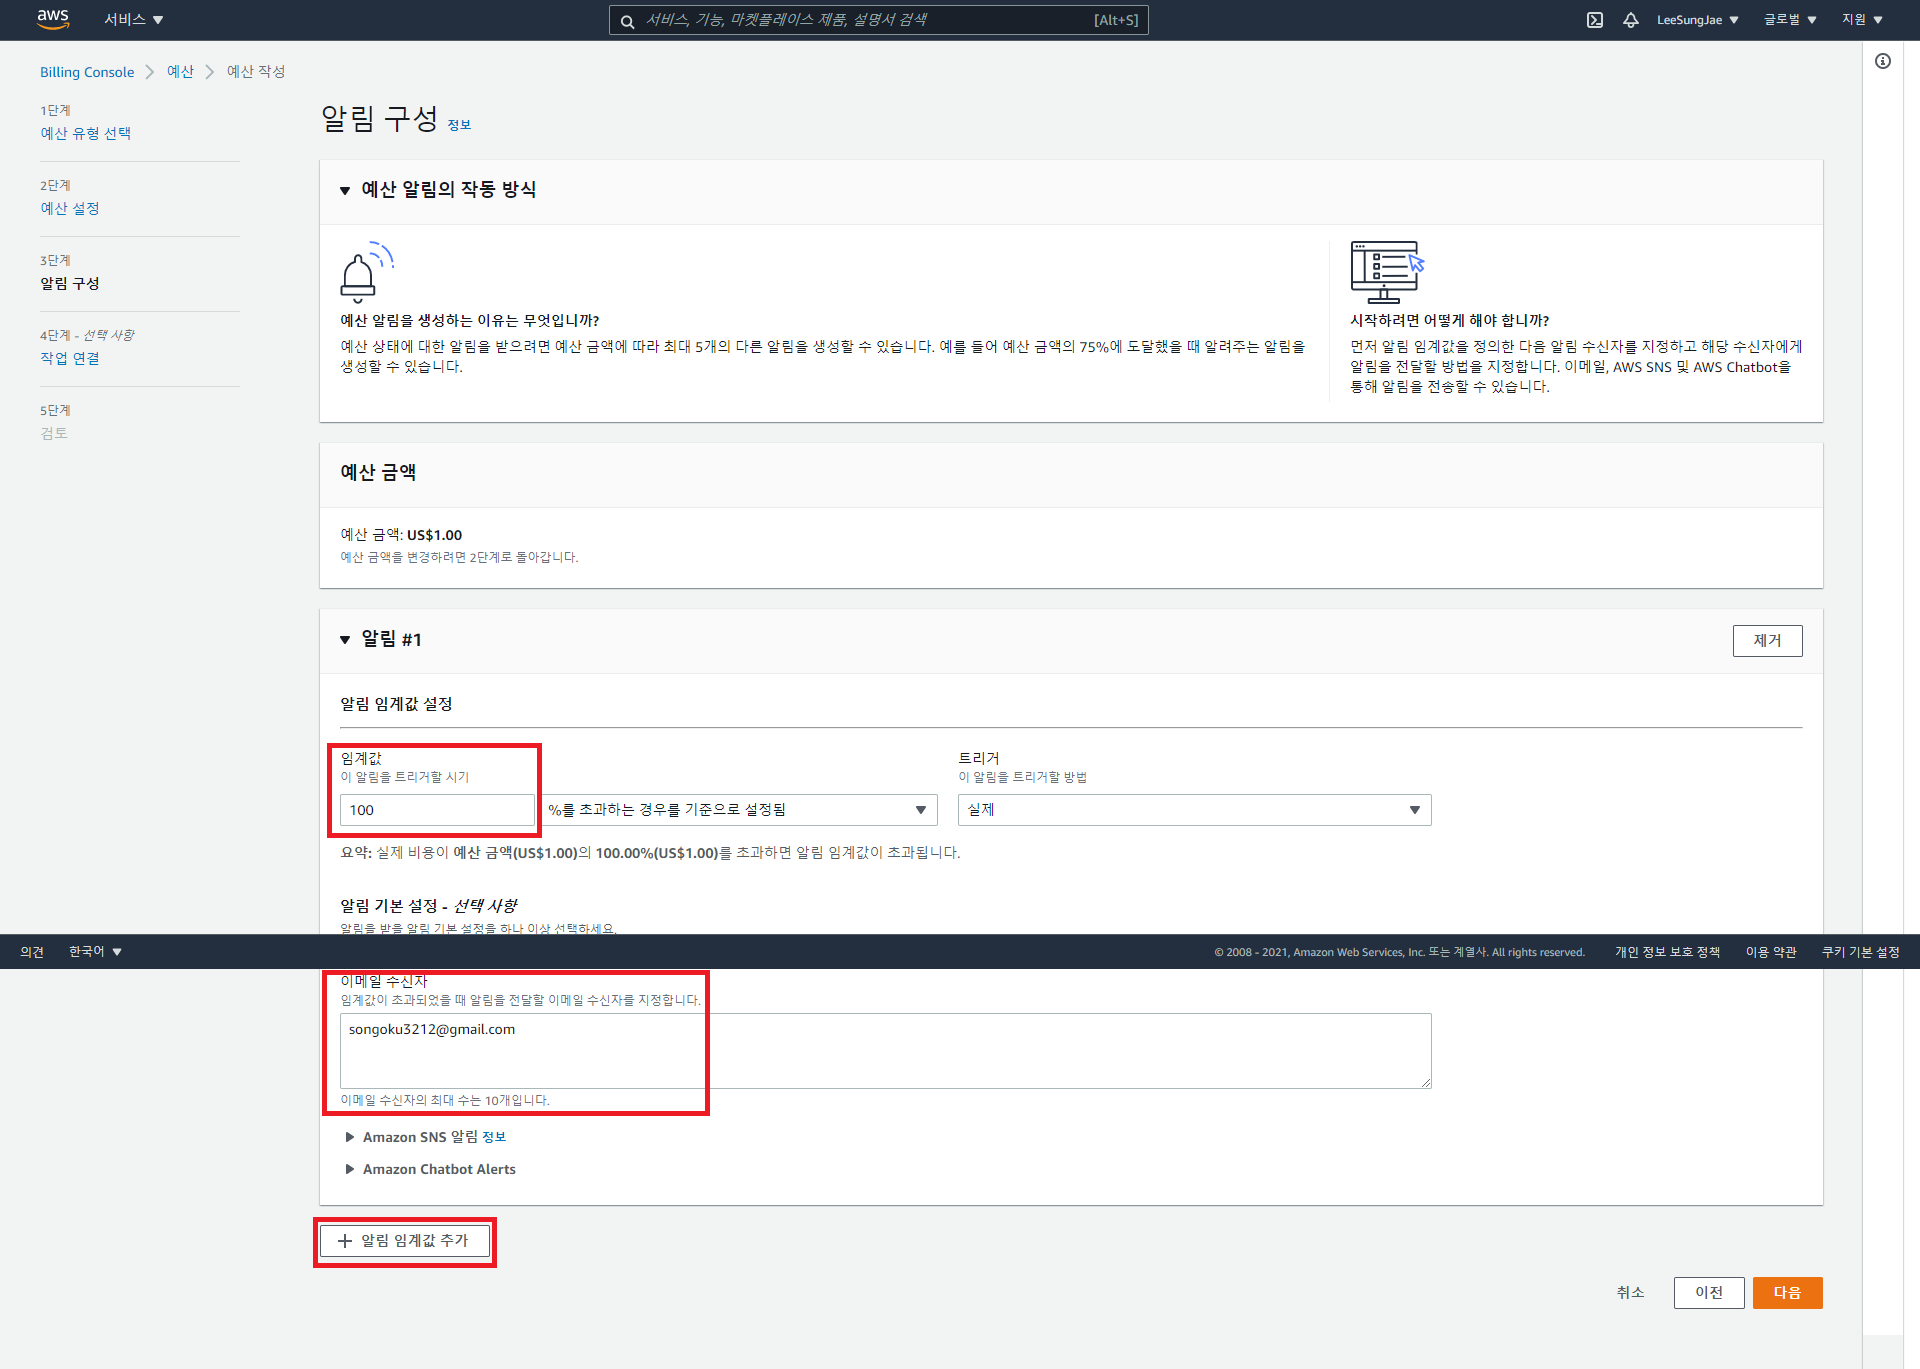
Task: Click Billing Console breadcrumb link
Action: tap(87, 72)
